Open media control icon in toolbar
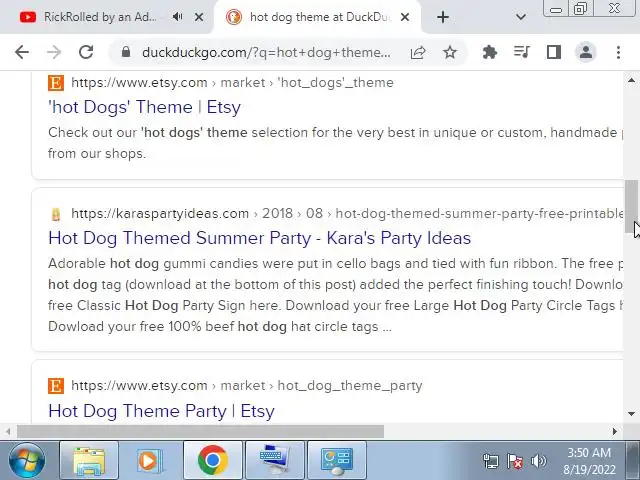This screenshot has height=480, width=640. tap(522, 52)
